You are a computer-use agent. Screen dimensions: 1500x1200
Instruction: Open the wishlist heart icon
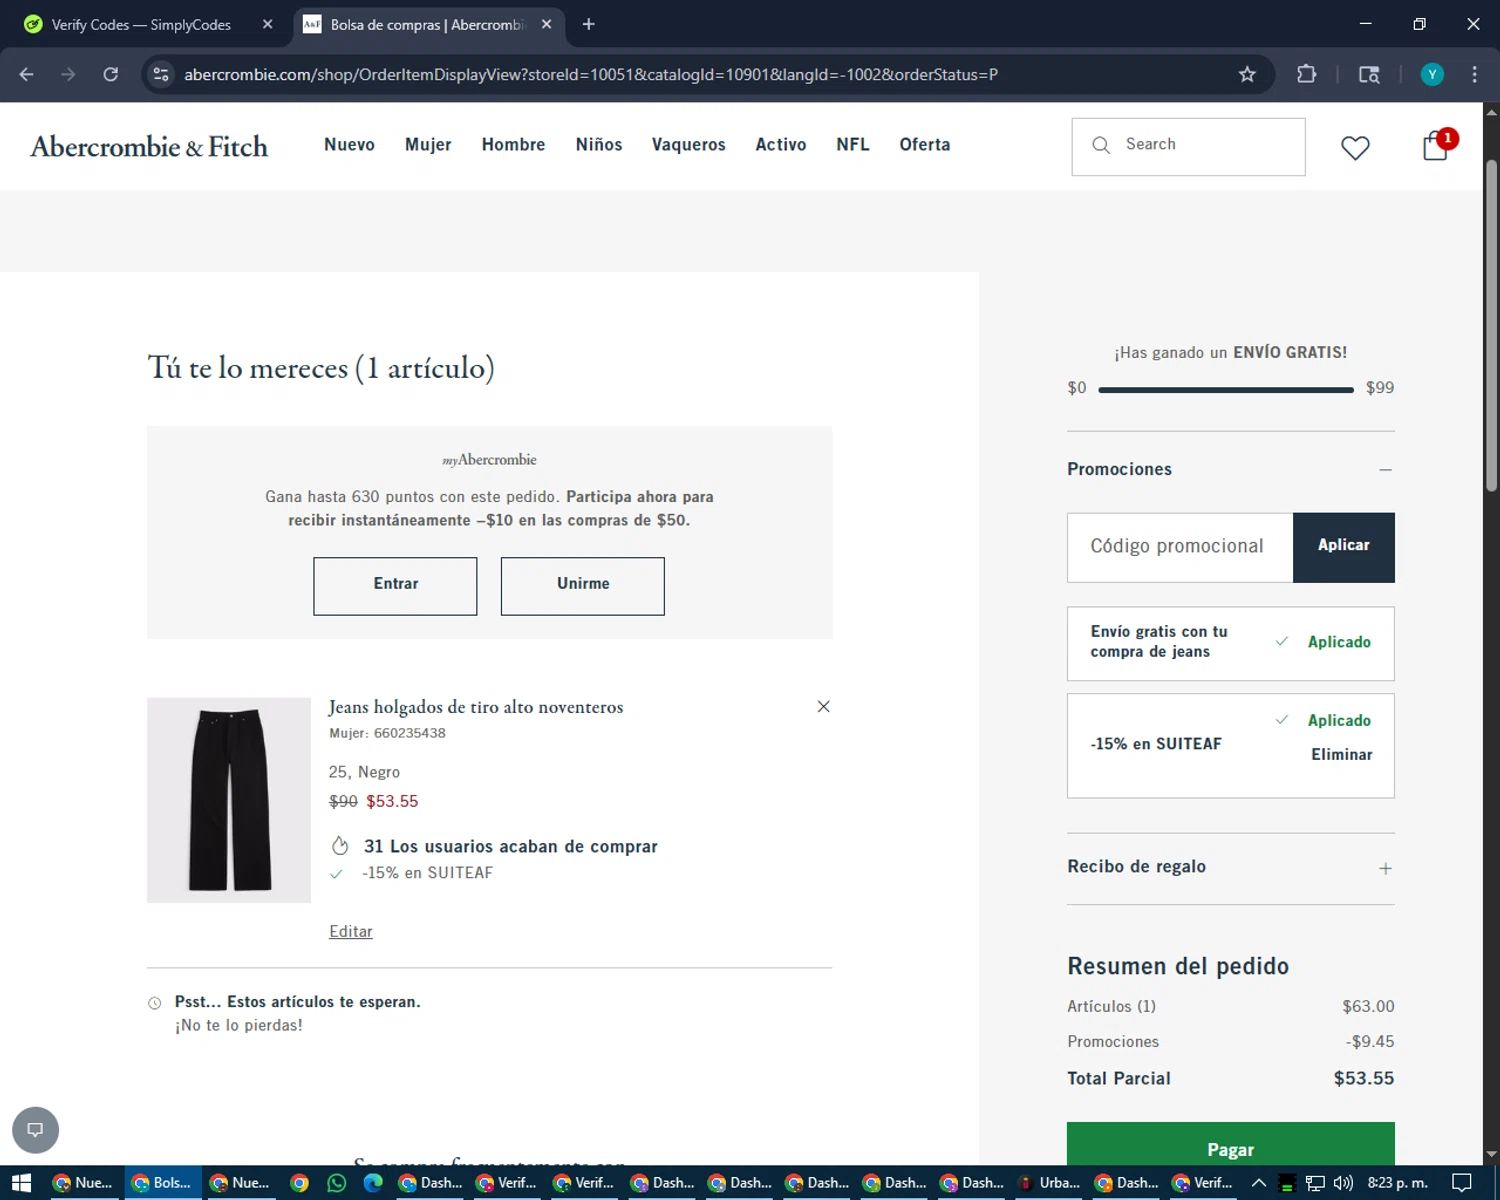1355,148
